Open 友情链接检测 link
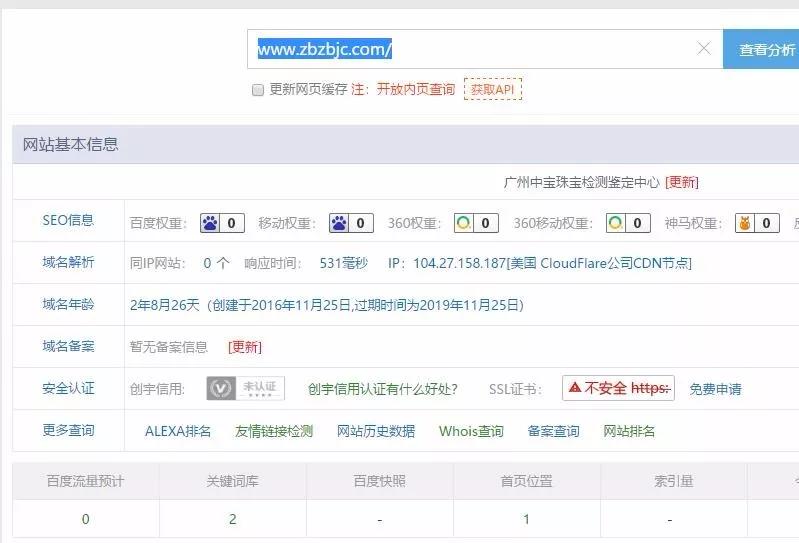Viewport: 799px width, 543px height. [x=274, y=431]
